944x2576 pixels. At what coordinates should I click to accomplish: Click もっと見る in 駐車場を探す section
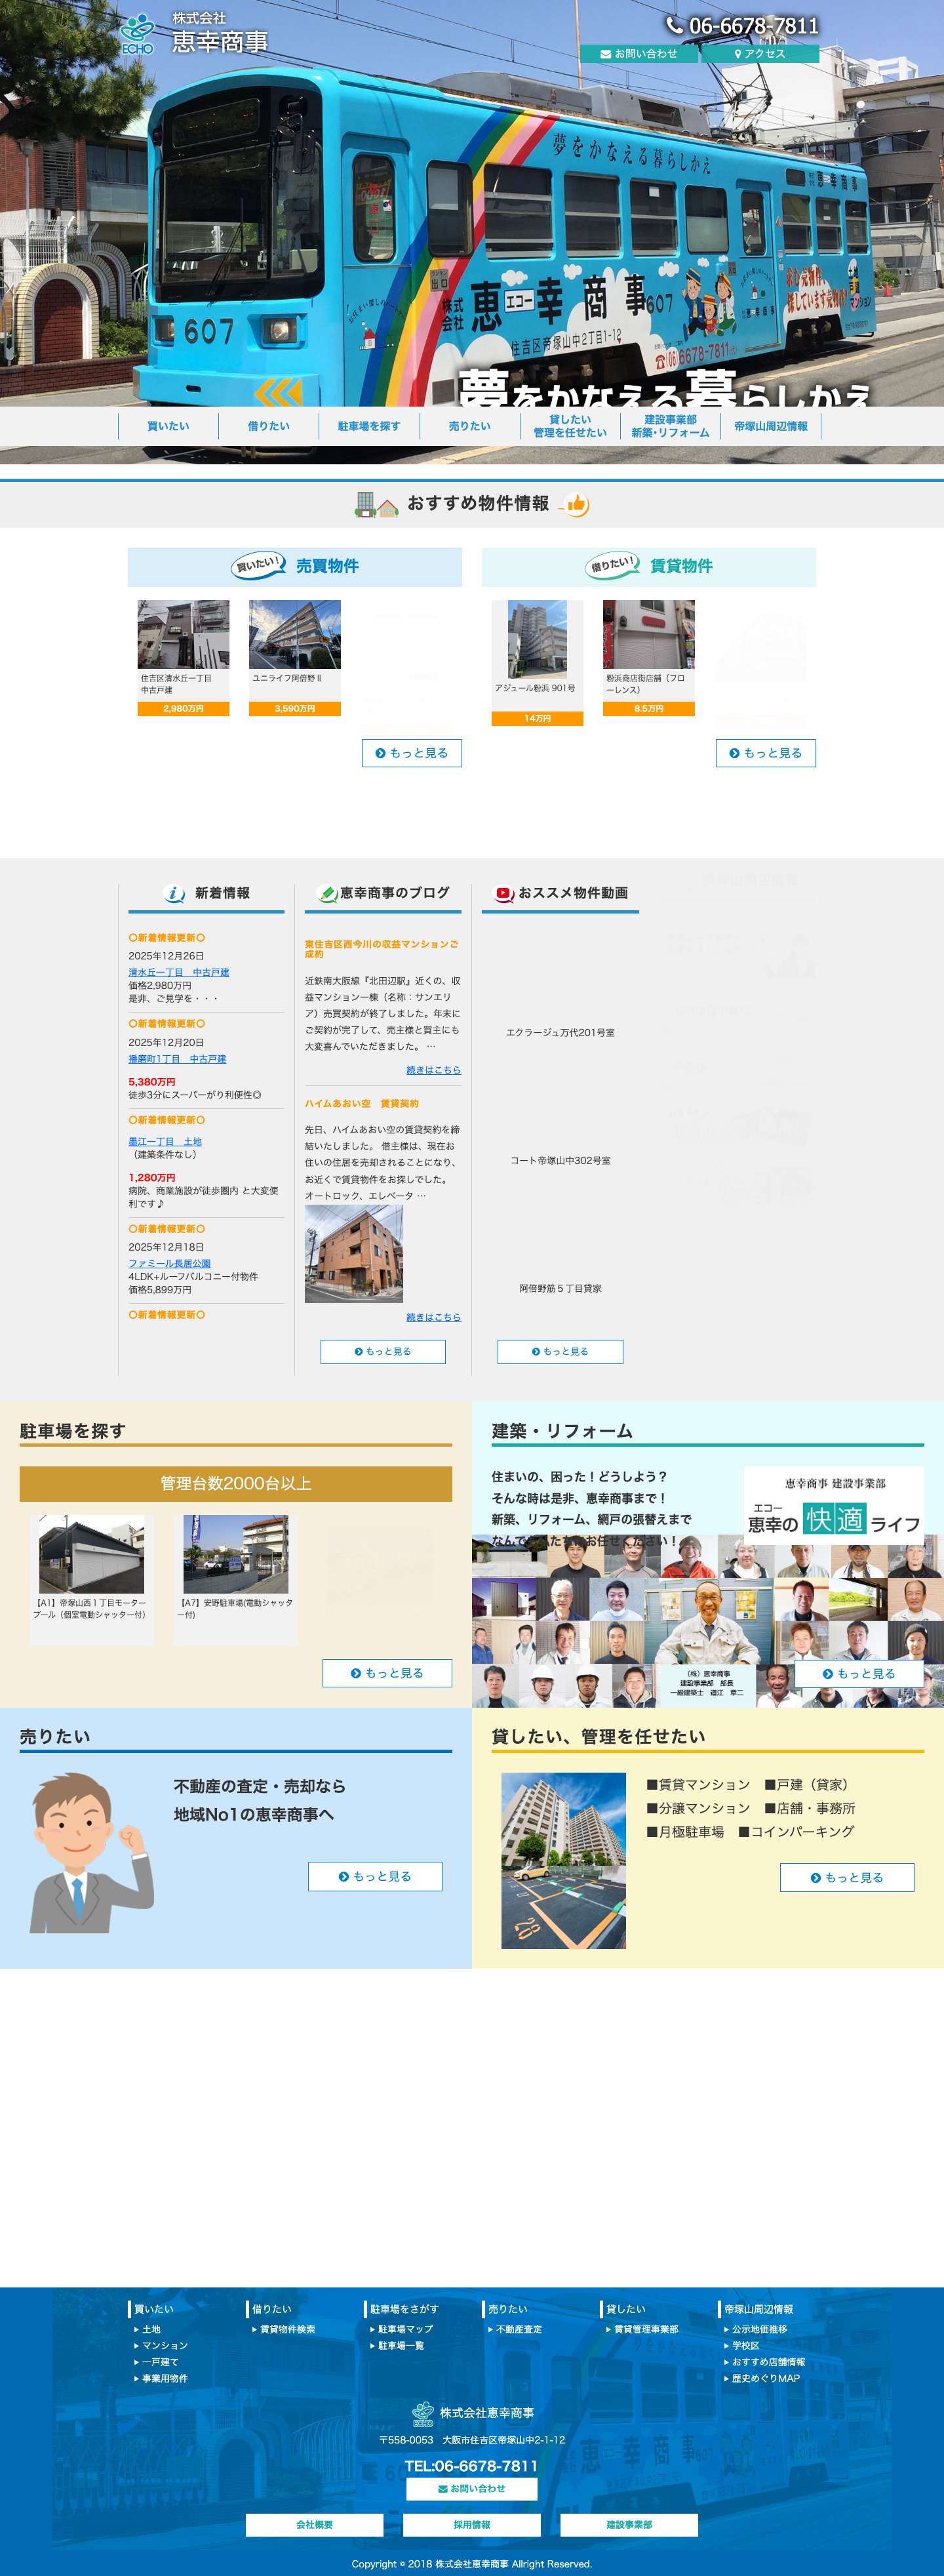(x=387, y=1673)
